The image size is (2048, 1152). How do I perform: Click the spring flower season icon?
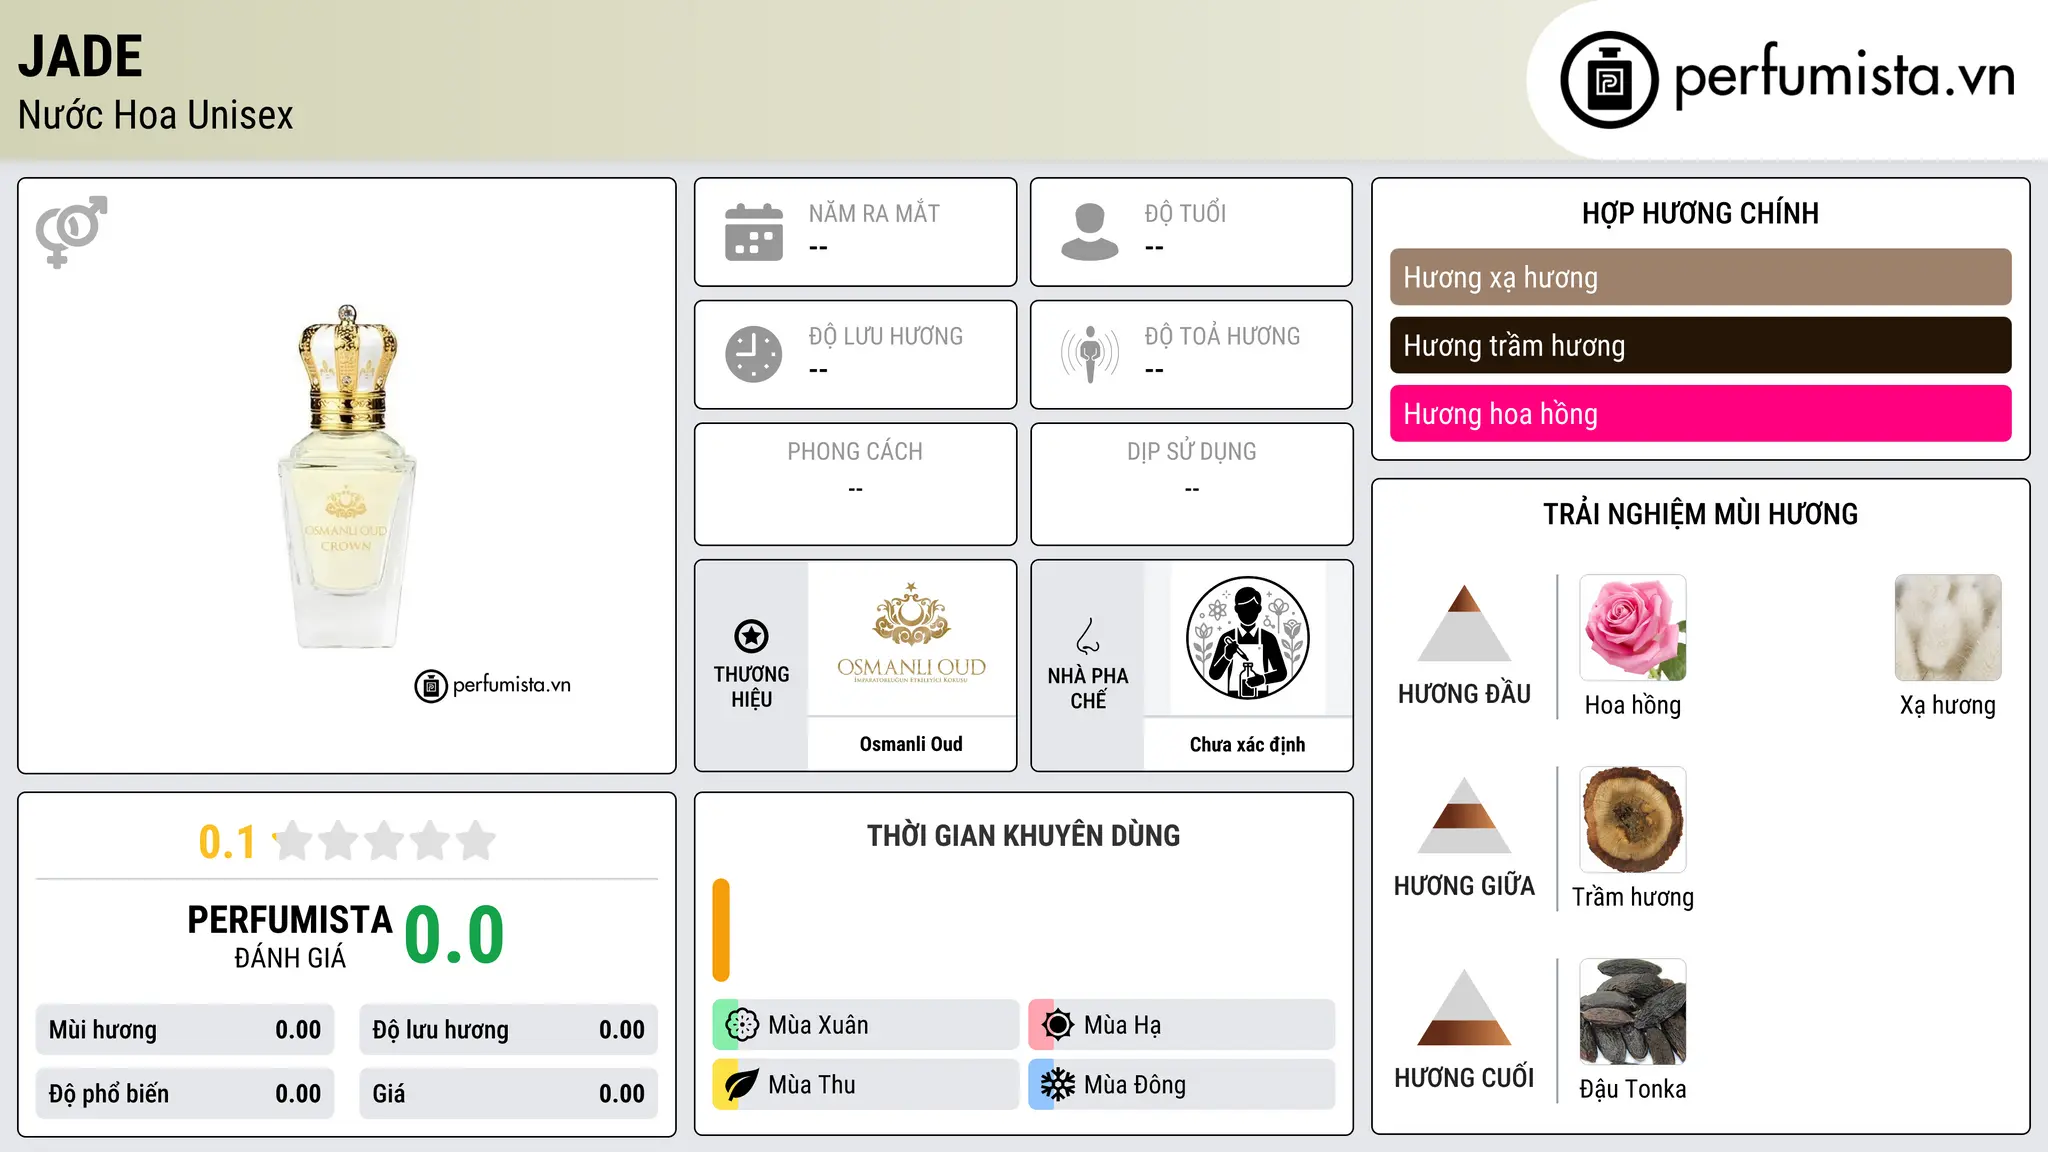pos(742,1024)
